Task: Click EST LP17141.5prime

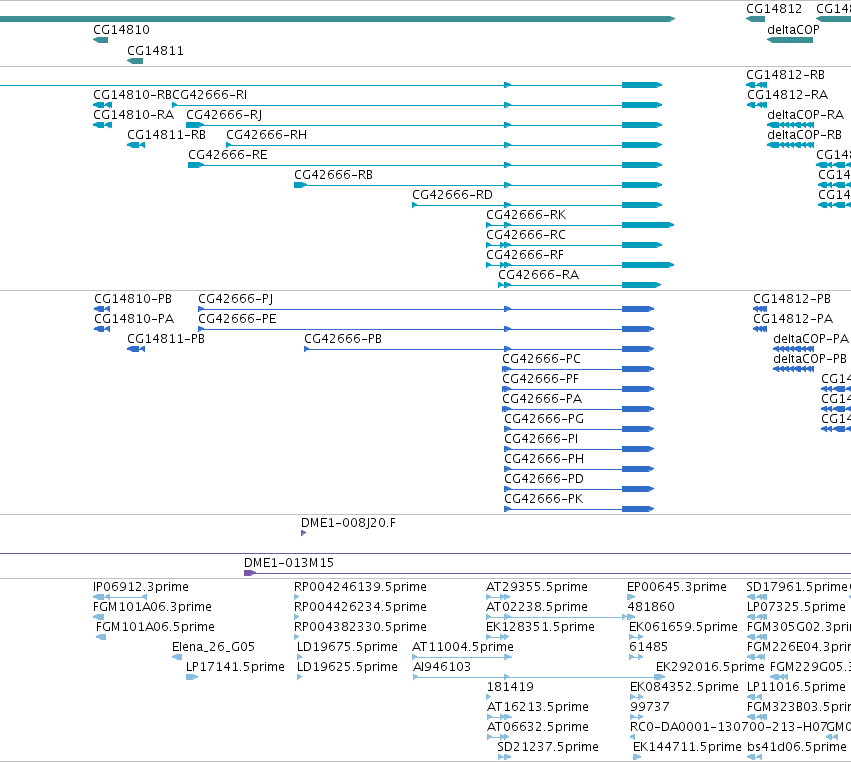Action: (x=235, y=666)
